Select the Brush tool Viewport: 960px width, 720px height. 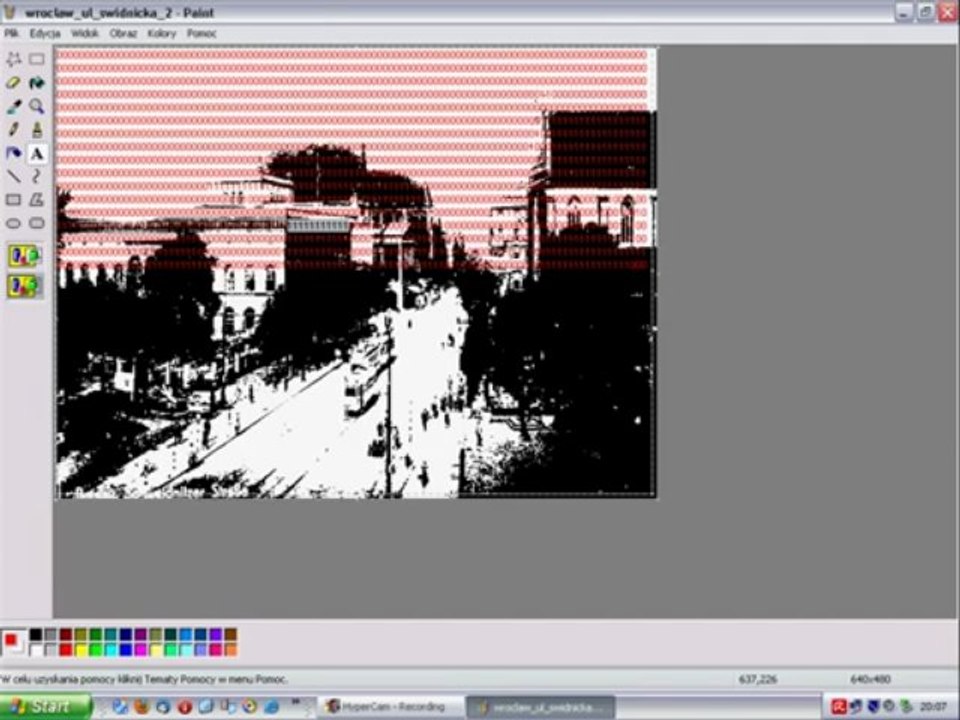pos(37,129)
